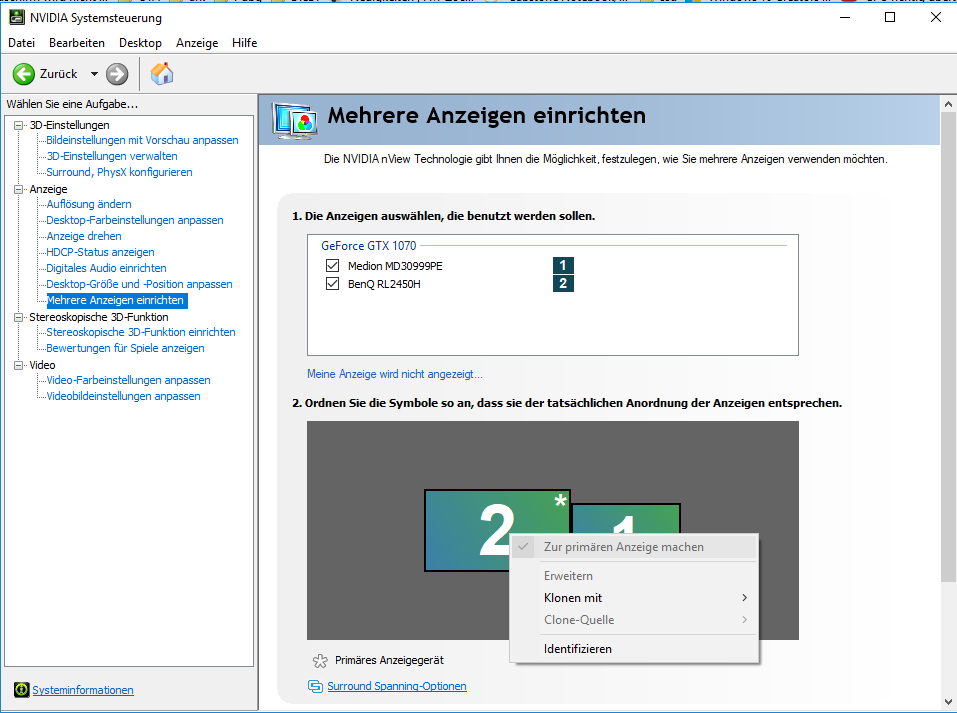Image resolution: width=957 pixels, height=713 pixels.
Task: Click Meine Anzeige wird nicht angezeigt link
Action: click(x=395, y=374)
